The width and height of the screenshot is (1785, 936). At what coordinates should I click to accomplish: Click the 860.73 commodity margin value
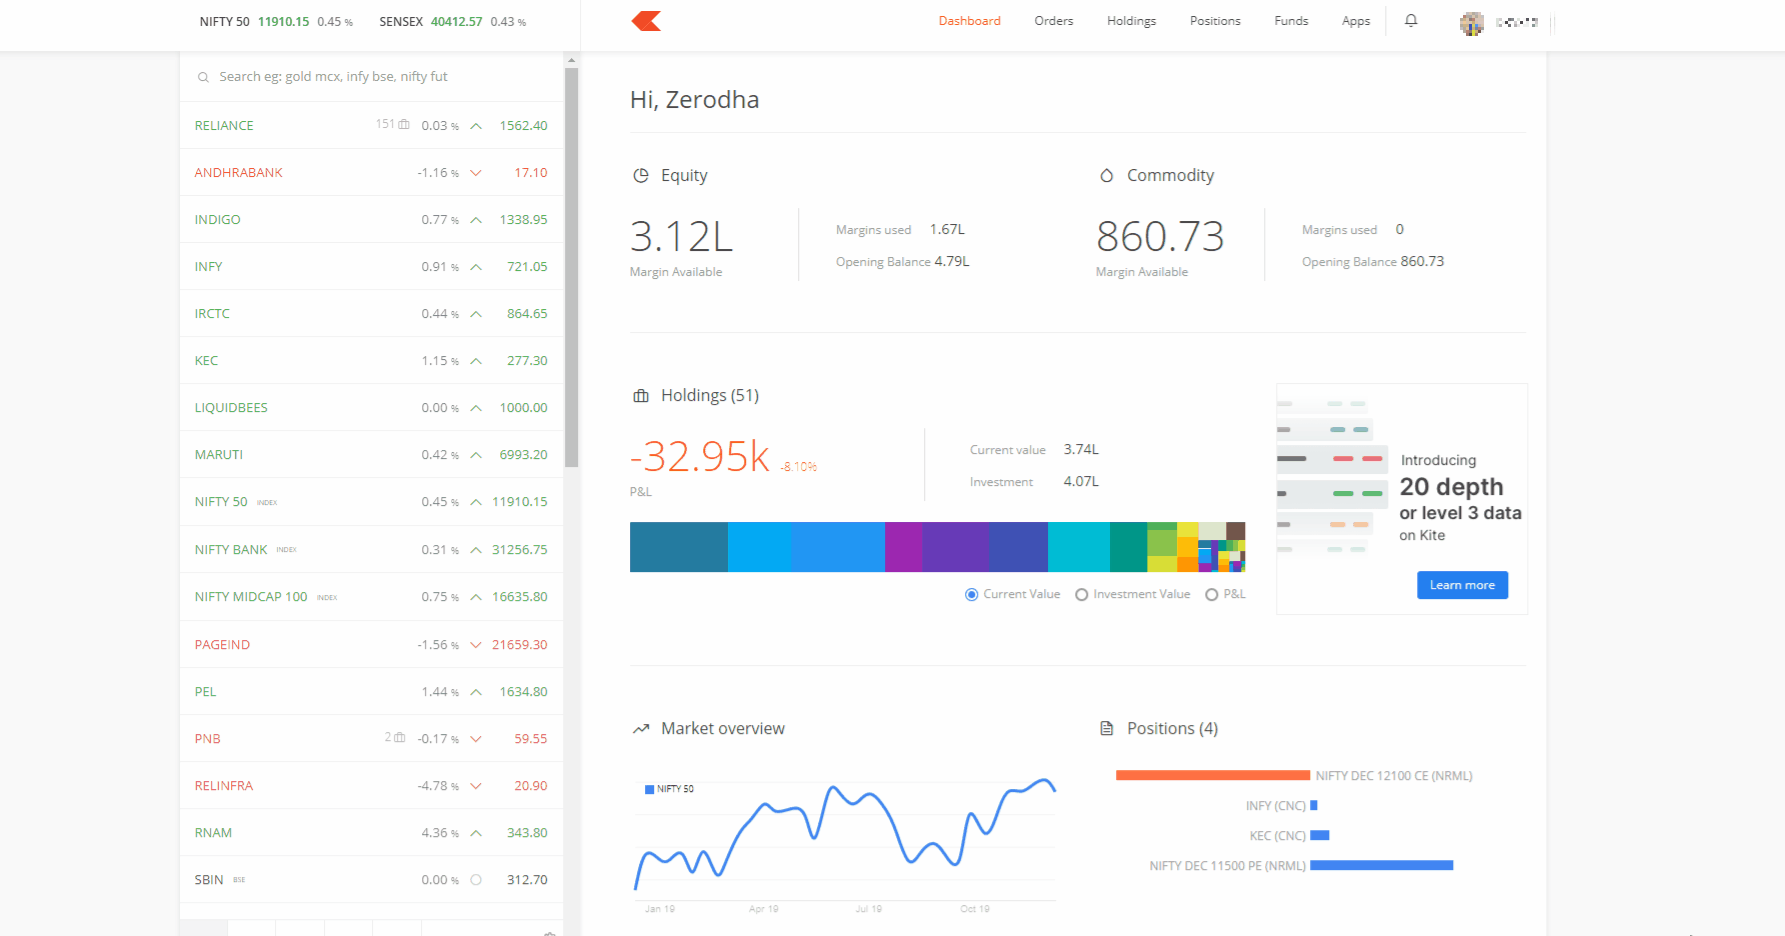pos(1160,237)
